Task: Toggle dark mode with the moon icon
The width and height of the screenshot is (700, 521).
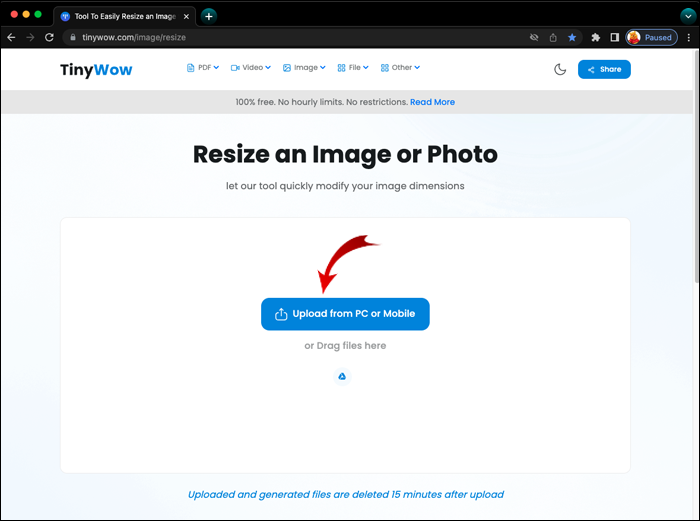Action: tap(560, 70)
